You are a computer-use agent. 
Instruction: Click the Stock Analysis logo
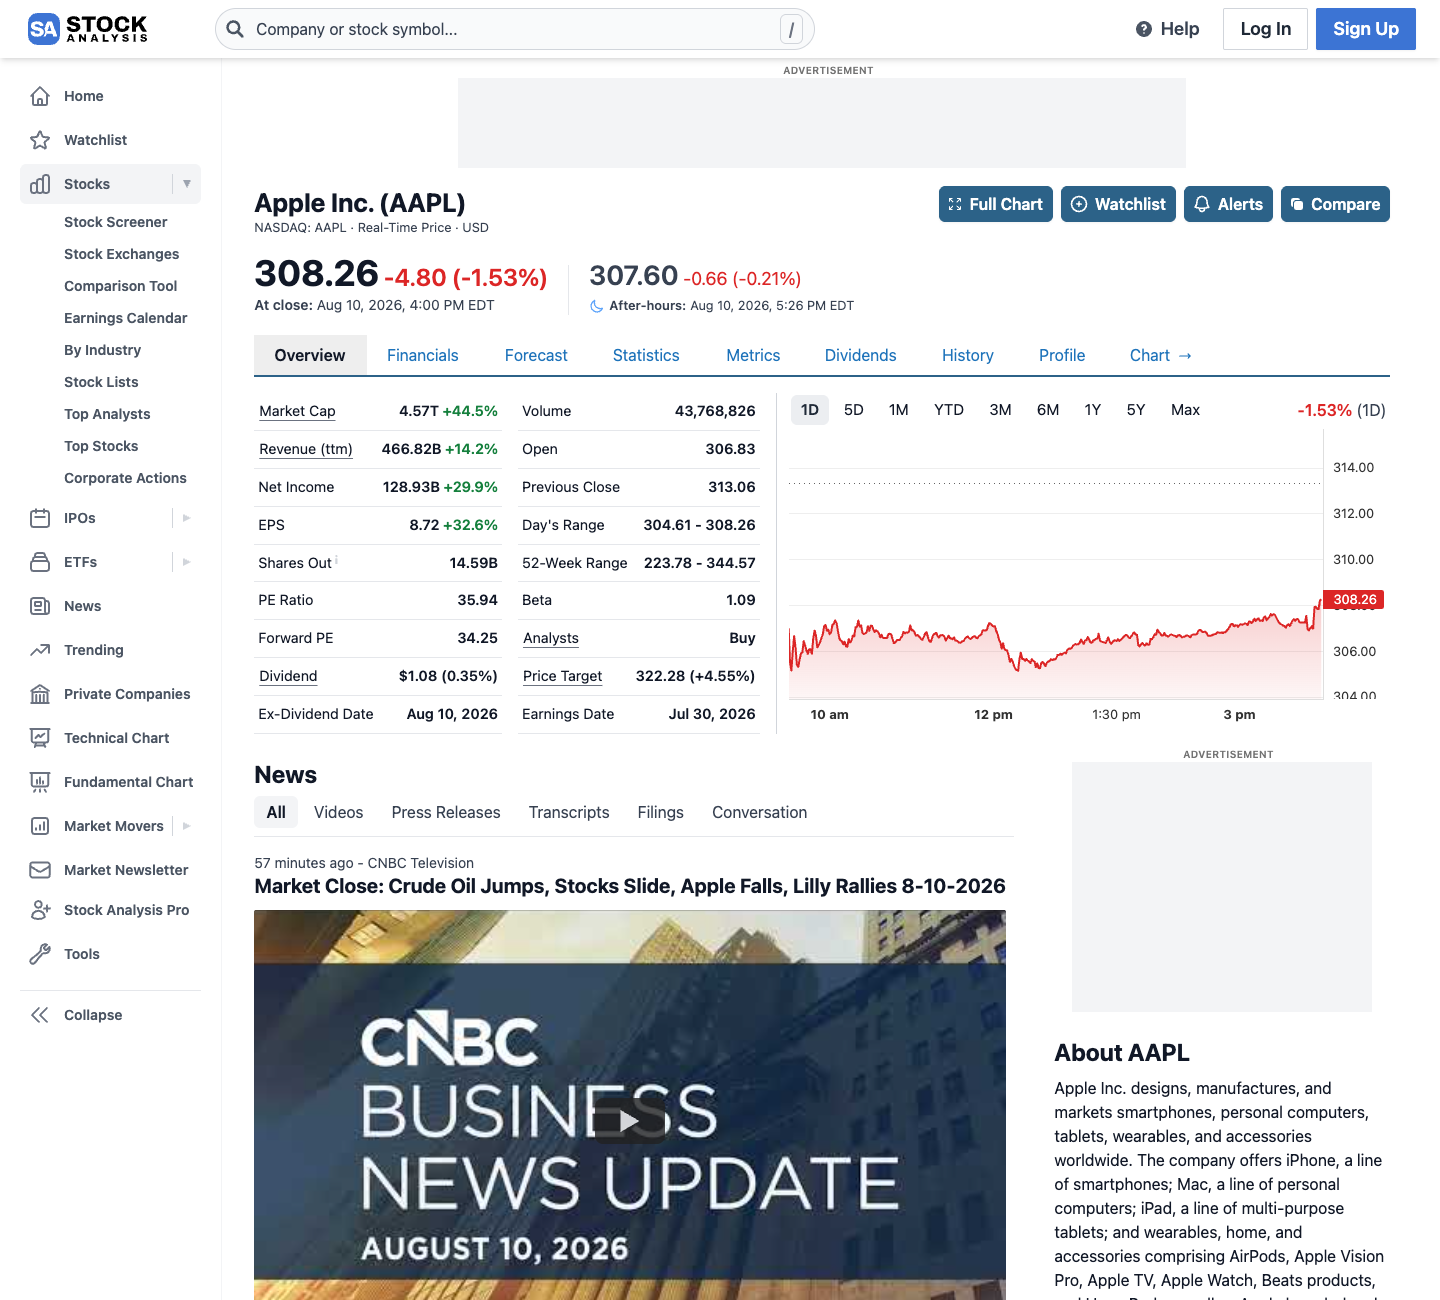[88, 29]
